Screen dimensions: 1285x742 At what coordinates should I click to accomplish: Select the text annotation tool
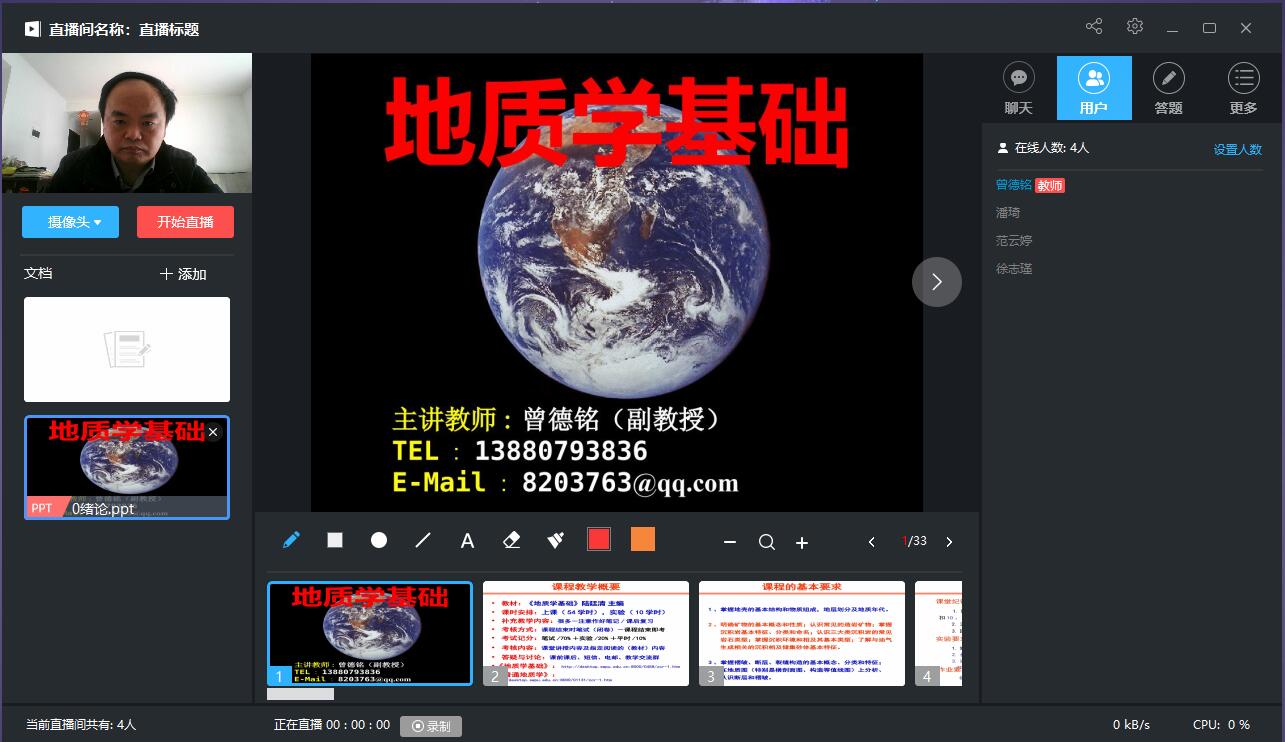pos(467,541)
